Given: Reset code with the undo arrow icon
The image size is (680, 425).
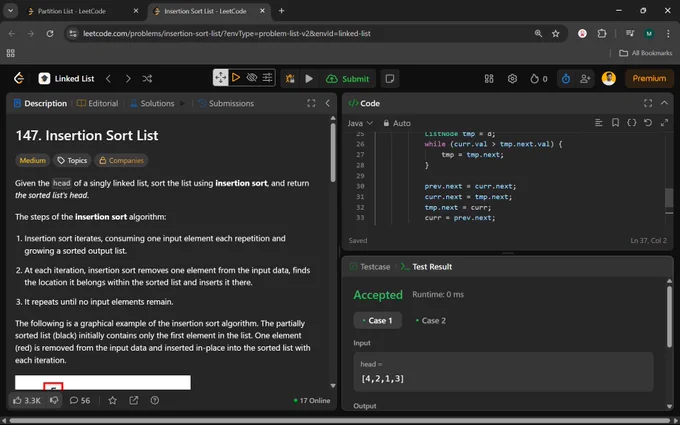Looking at the screenshot, I should (x=648, y=123).
